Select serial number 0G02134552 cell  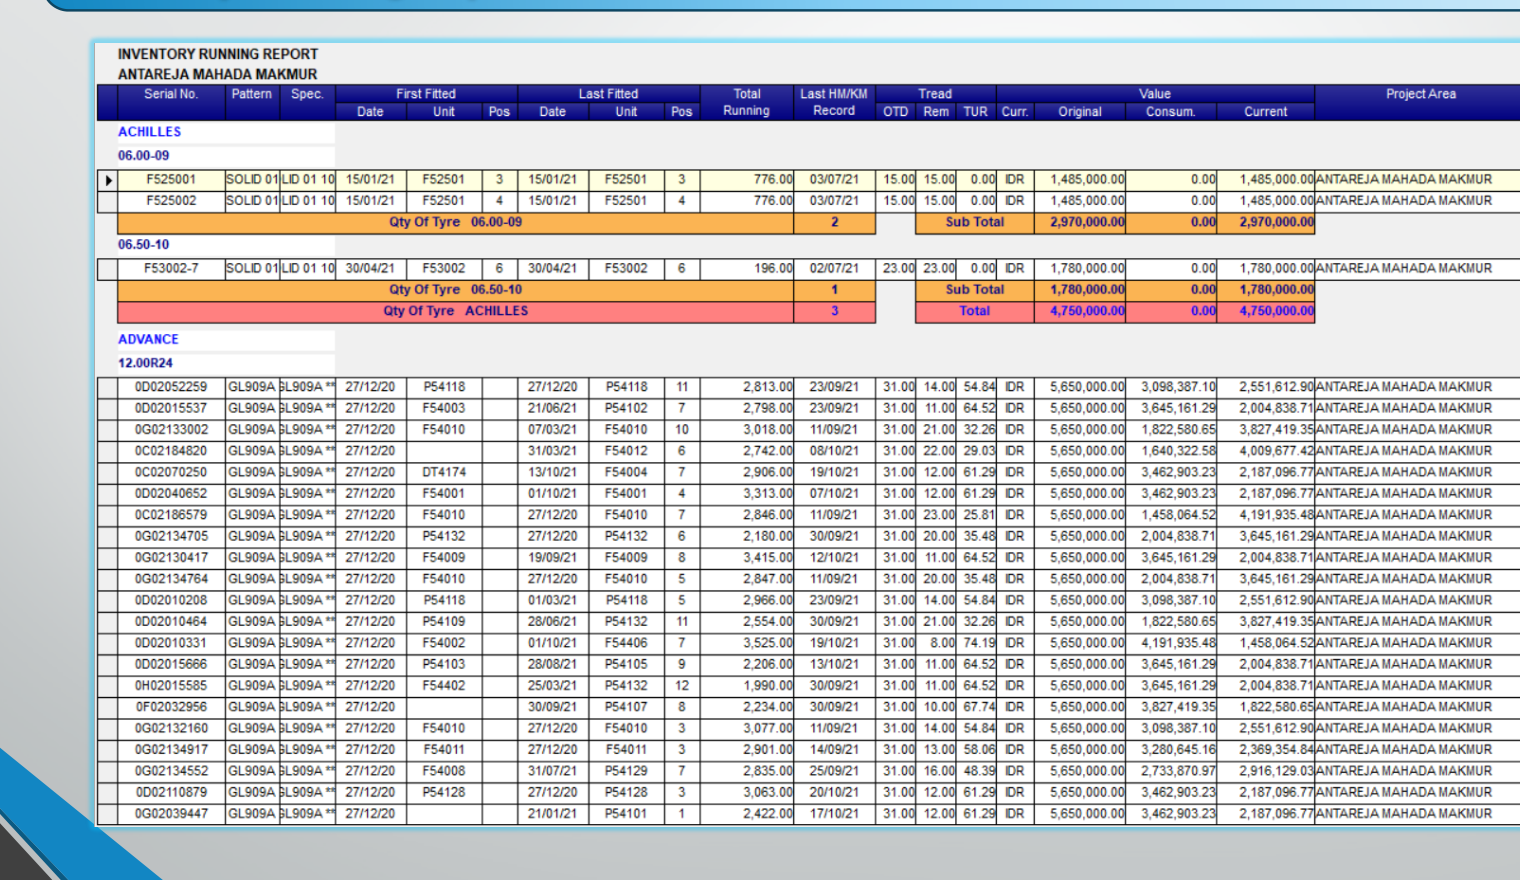171,771
